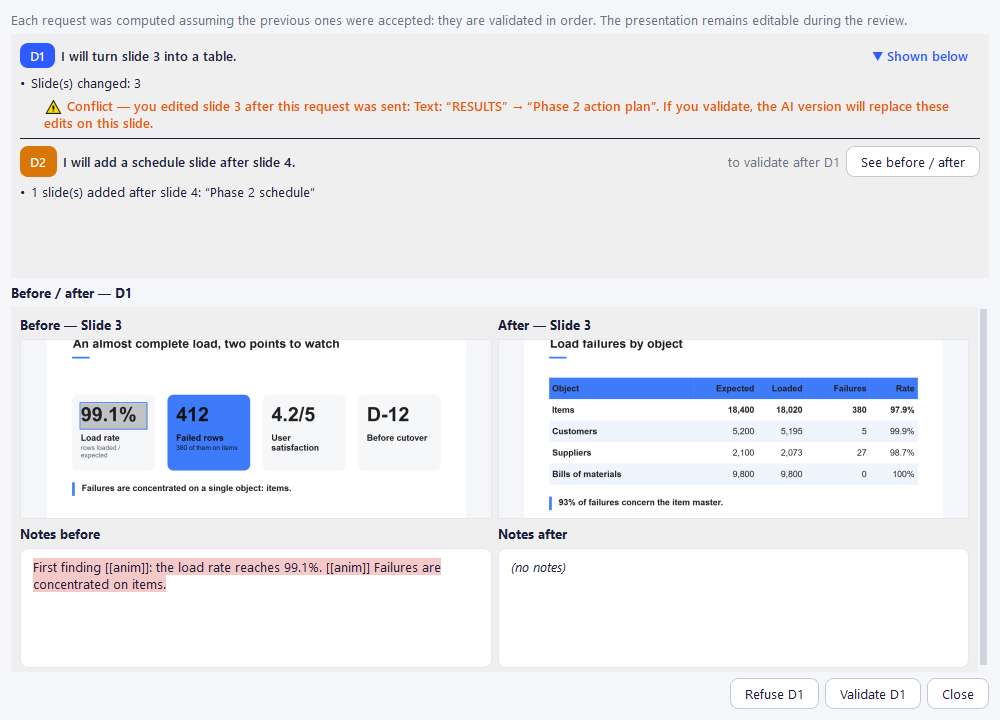This screenshot has height=720, width=1000.
Task: Click the blue 412 Failed rows card
Action: (209, 432)
